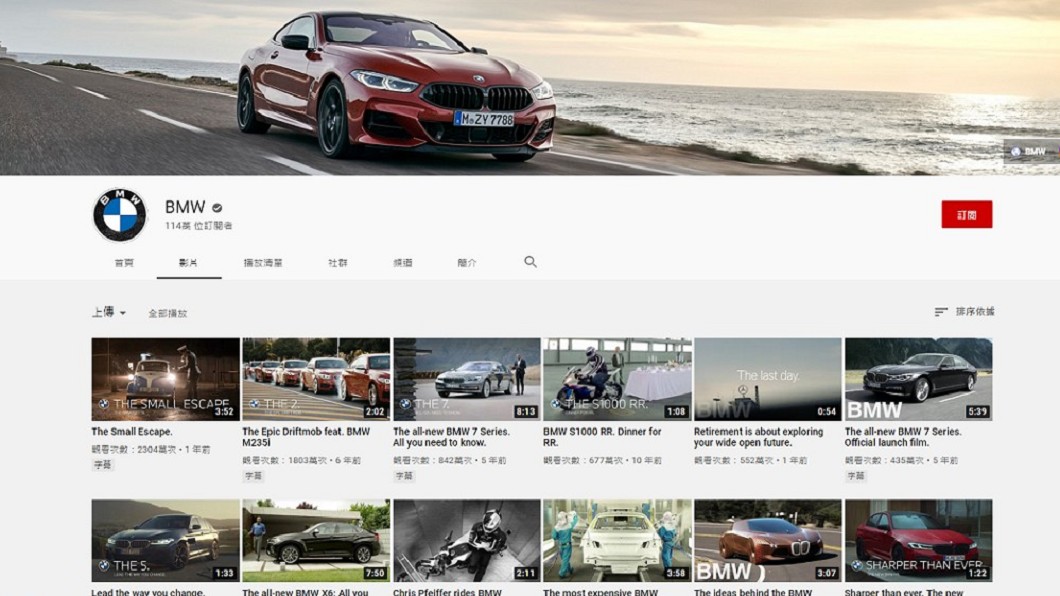The height and width of the screenshot is (596, 1060).
Task: Click the Retirement is about exploring title
Action: 758,437
